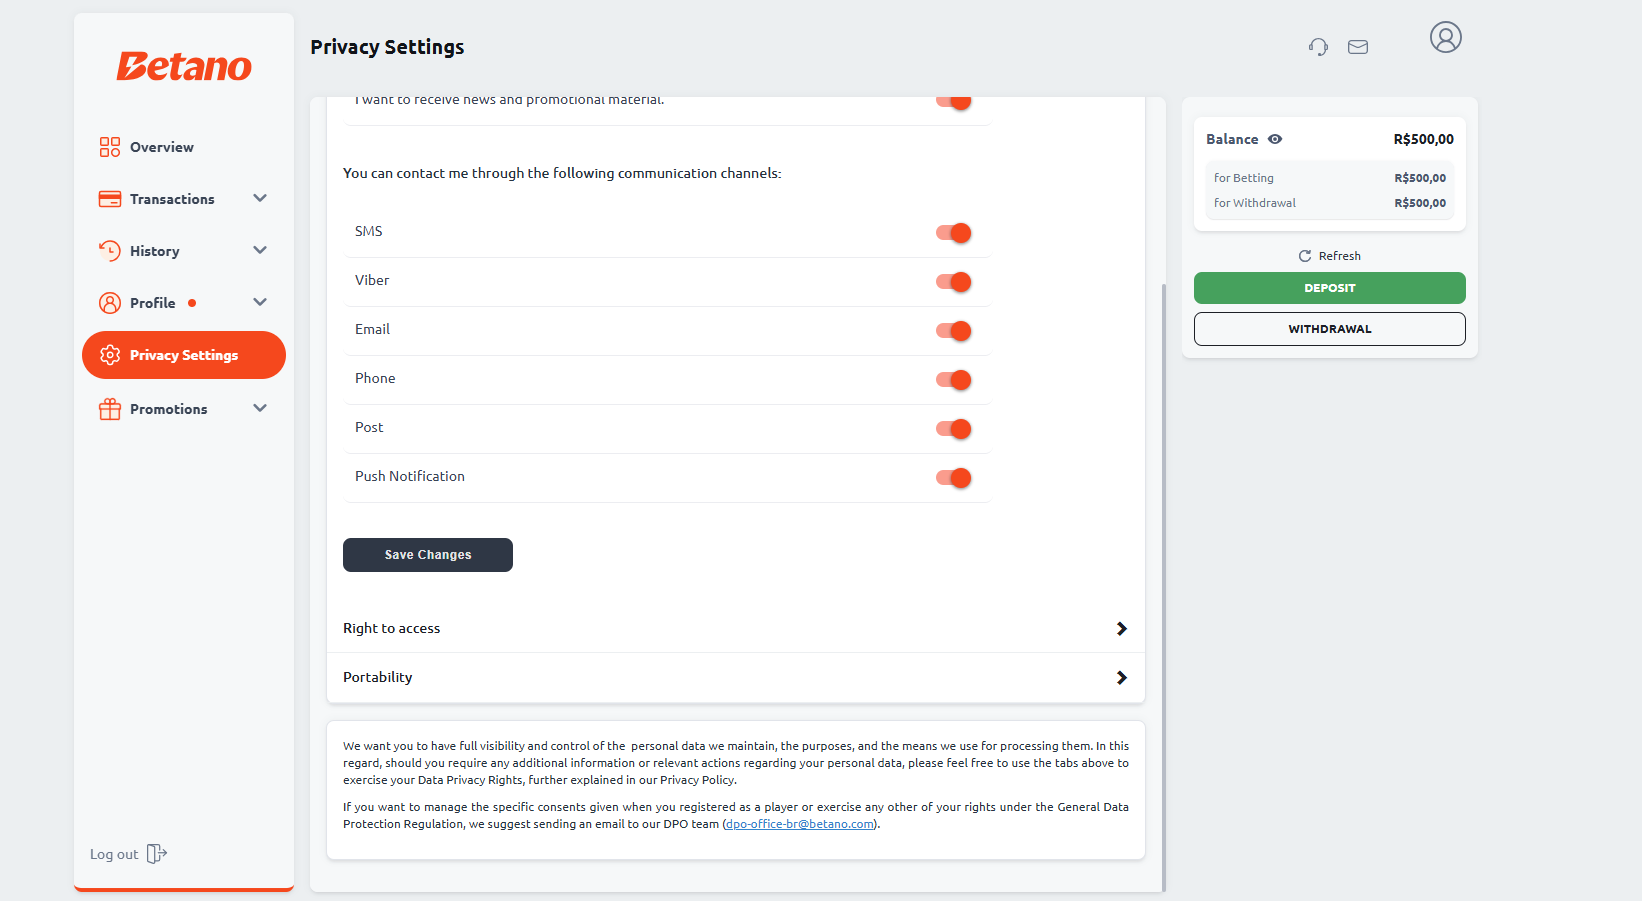
Task: Click the user account avatar icon
Action: click(1445, 38)
